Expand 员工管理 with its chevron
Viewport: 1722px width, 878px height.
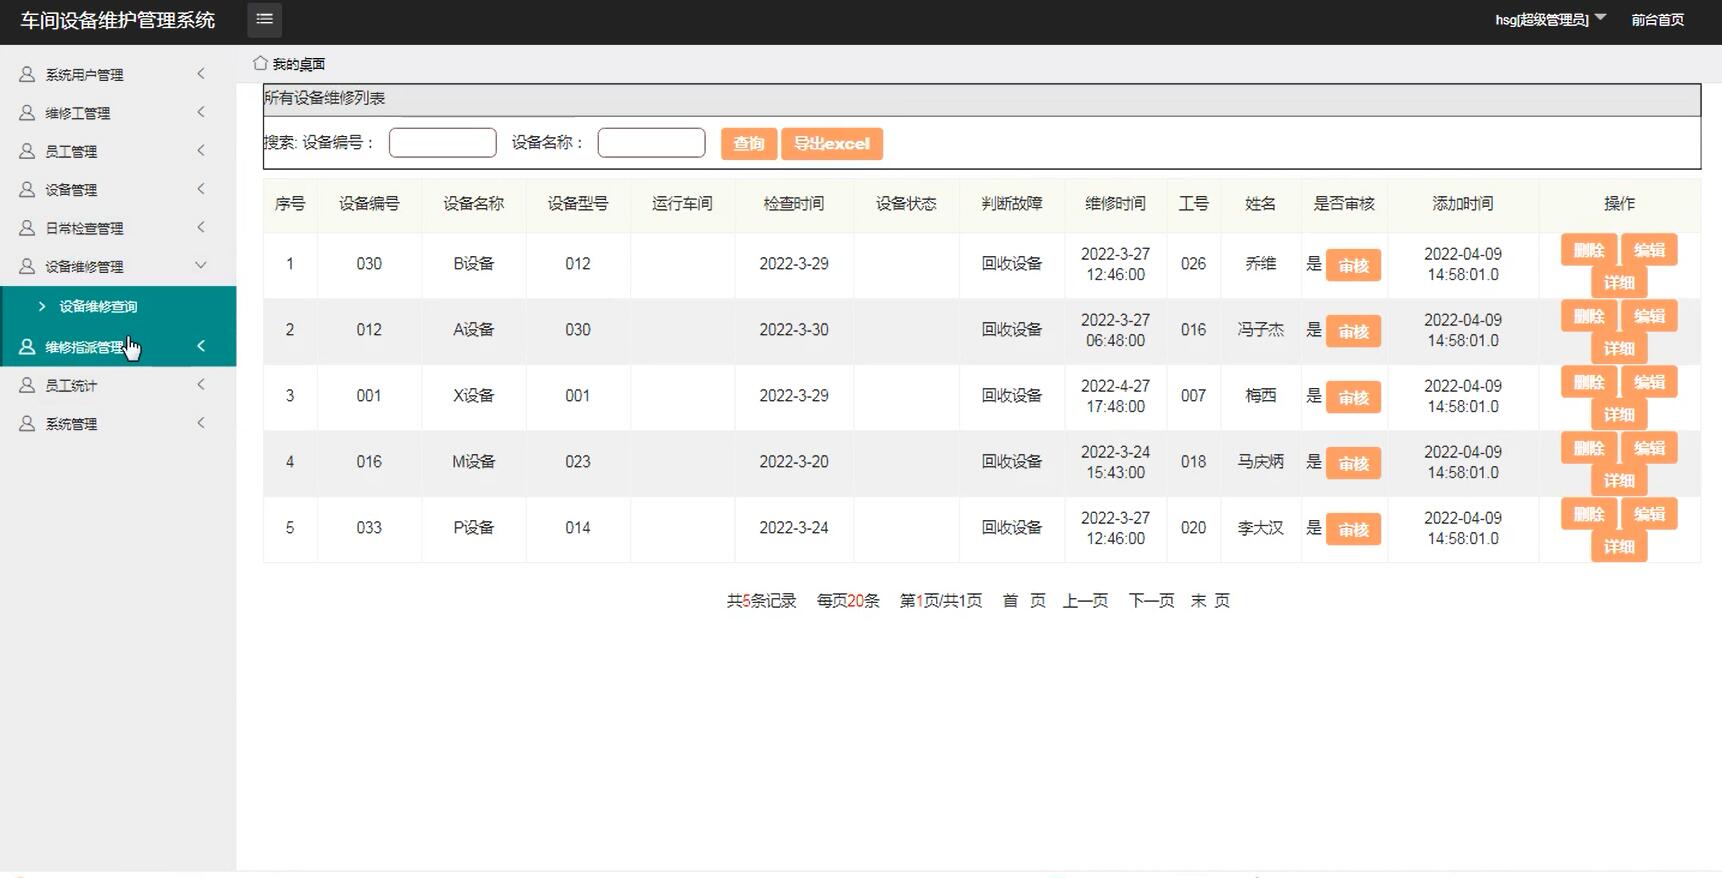pos(201,150)
